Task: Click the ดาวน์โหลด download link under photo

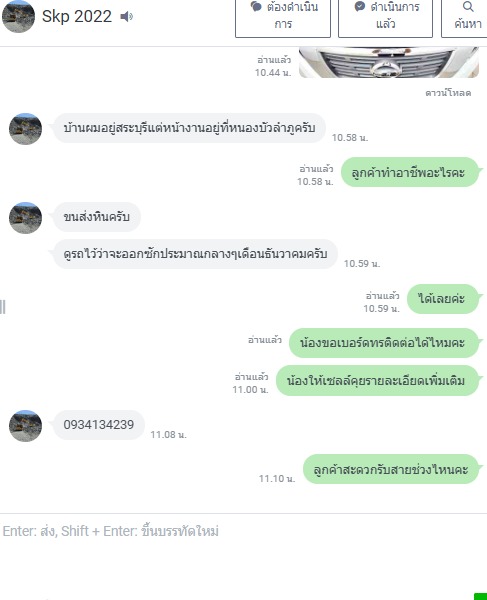Action: 448,93
